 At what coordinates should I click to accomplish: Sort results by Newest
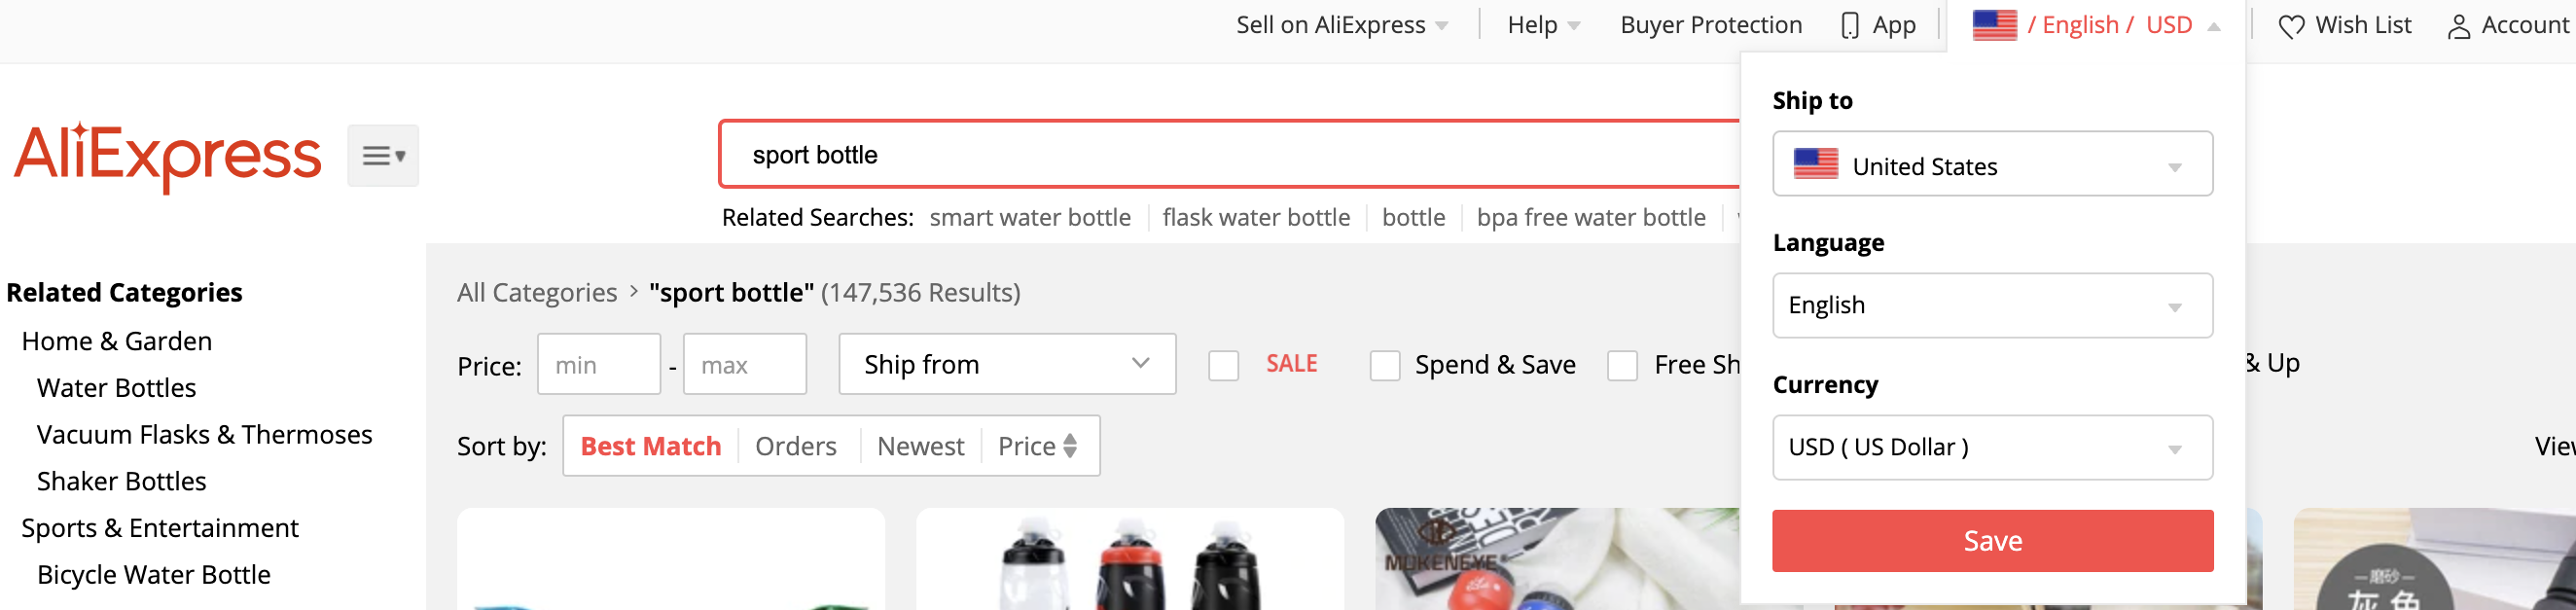[x=920, y=446]
